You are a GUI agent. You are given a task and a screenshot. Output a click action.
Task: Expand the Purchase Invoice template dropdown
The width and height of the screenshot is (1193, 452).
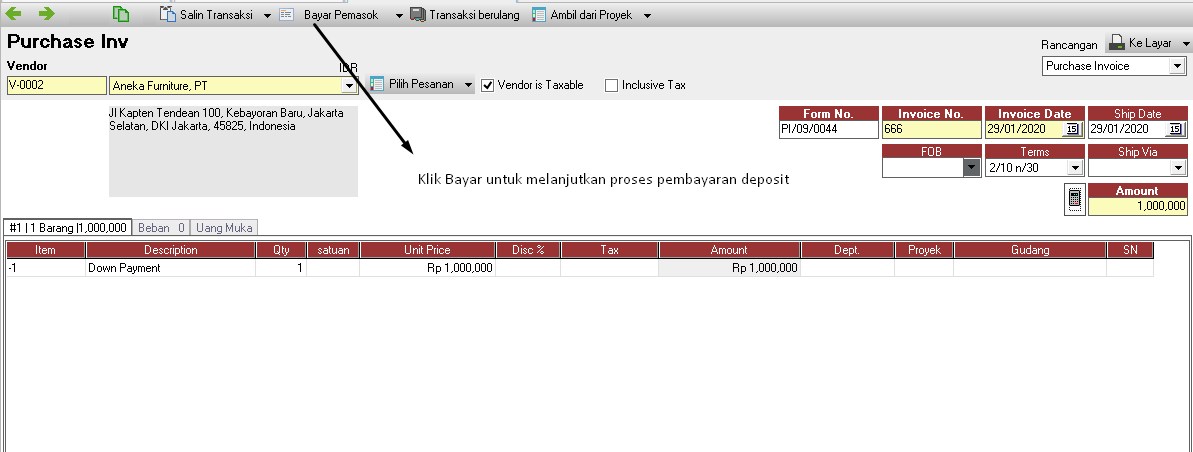1176,66
